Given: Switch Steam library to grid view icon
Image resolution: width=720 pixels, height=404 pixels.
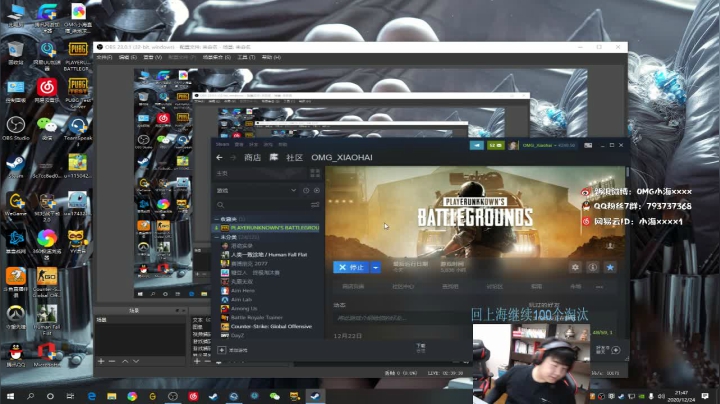Looking at the screenshot, I should click(315, 173).
